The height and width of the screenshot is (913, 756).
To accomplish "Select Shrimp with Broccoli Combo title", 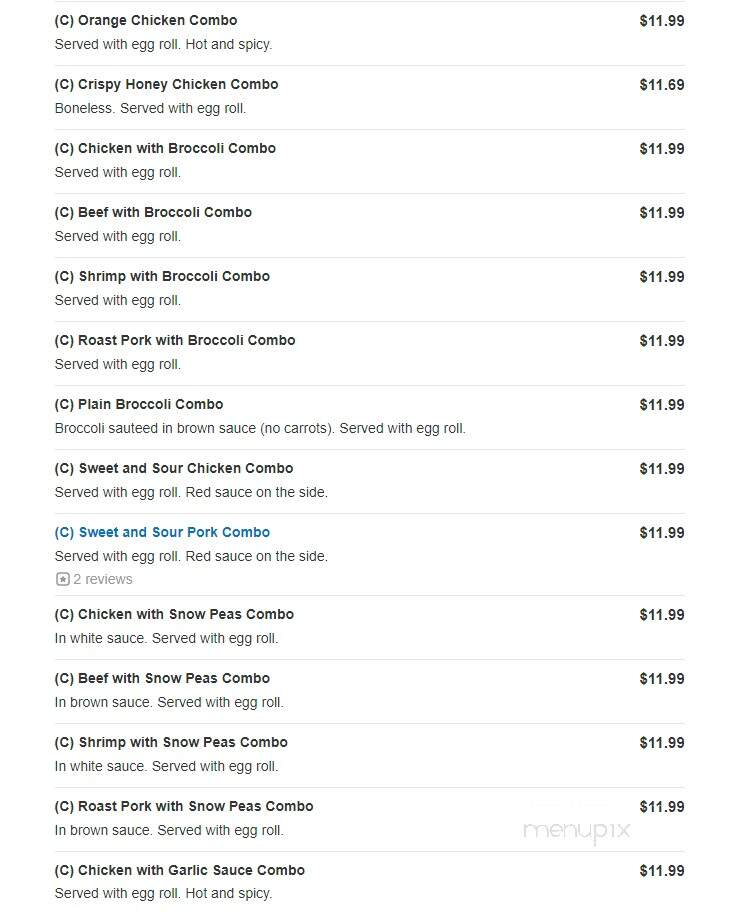I will [x=162, y=277].
